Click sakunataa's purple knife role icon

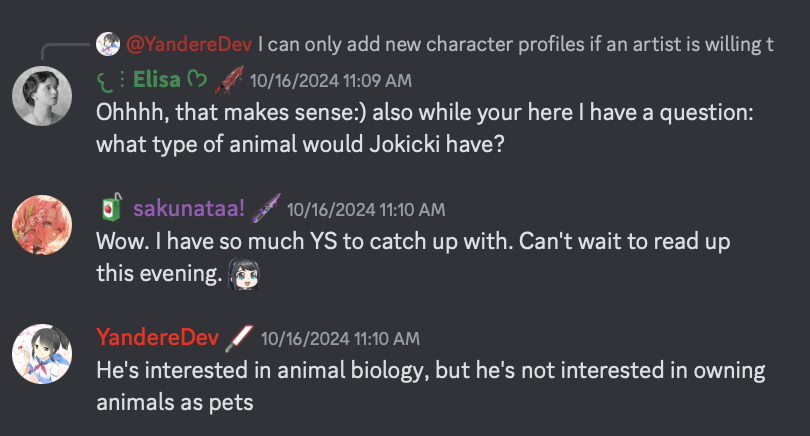[267, 209]
